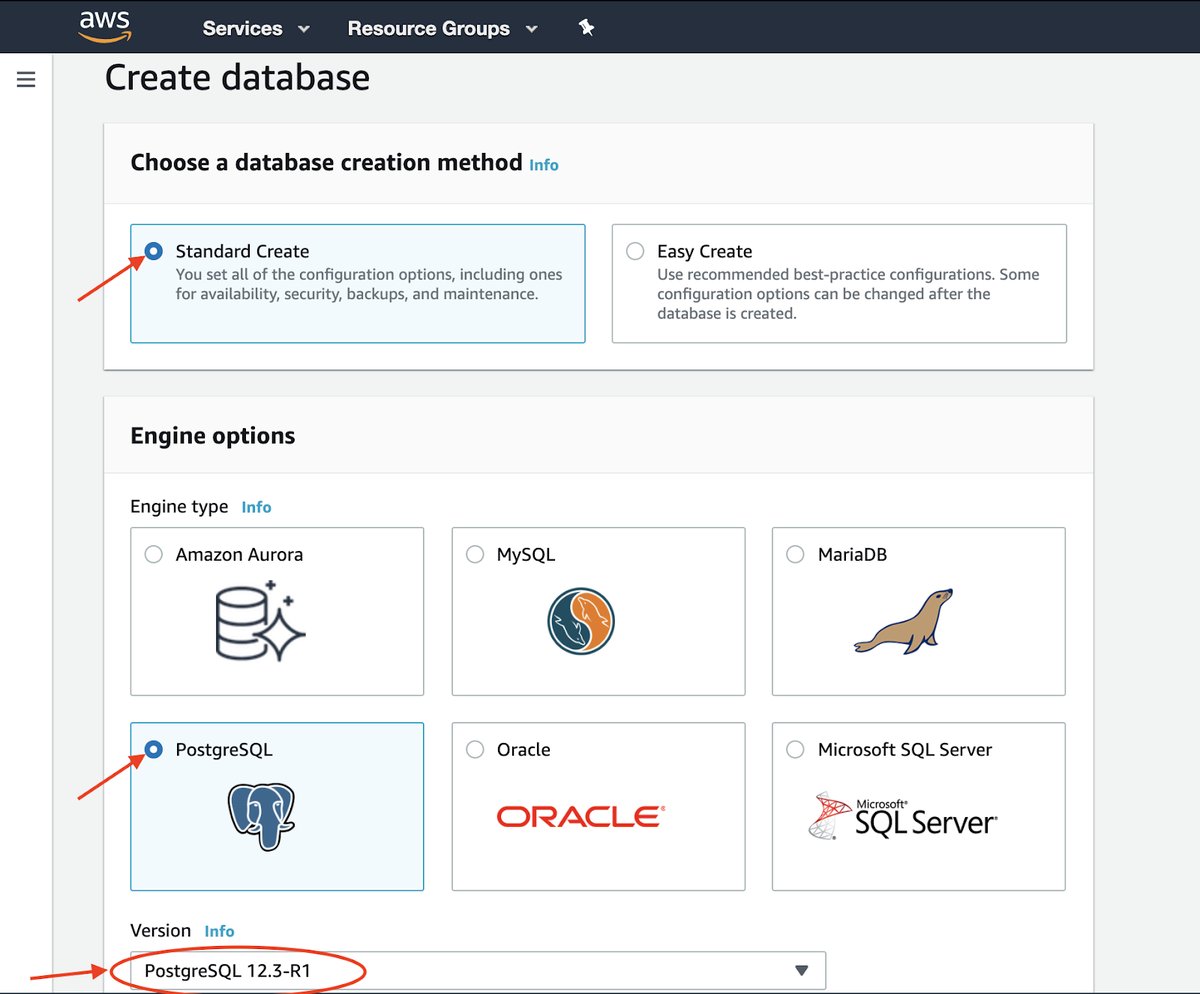The image size is (1200, 994).
Task: Click the AWS logo in the navigation bar
Action: tap(102, 27)
